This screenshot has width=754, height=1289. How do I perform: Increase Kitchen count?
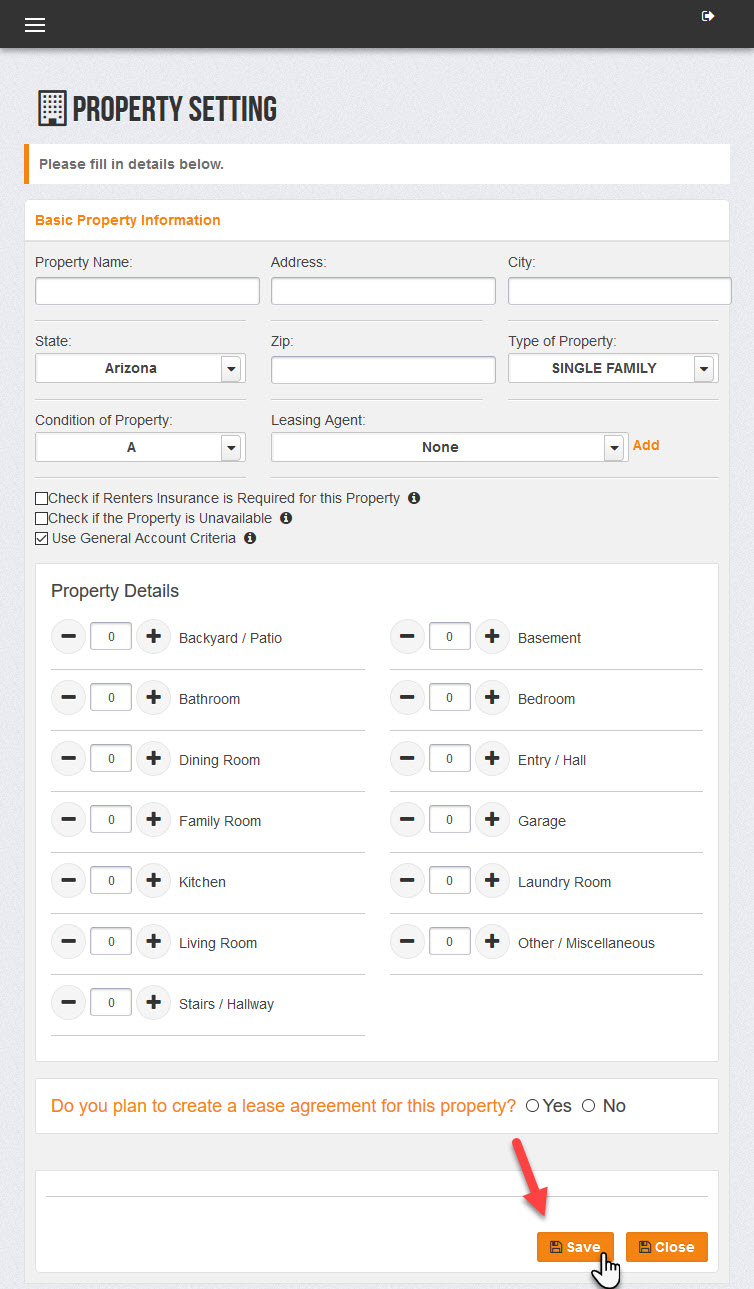pos(153,881)
